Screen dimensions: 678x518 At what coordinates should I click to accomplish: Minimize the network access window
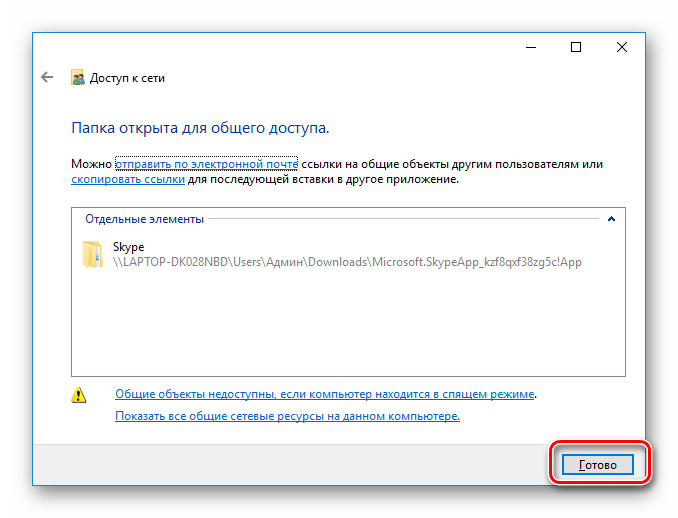pos(531,47)
